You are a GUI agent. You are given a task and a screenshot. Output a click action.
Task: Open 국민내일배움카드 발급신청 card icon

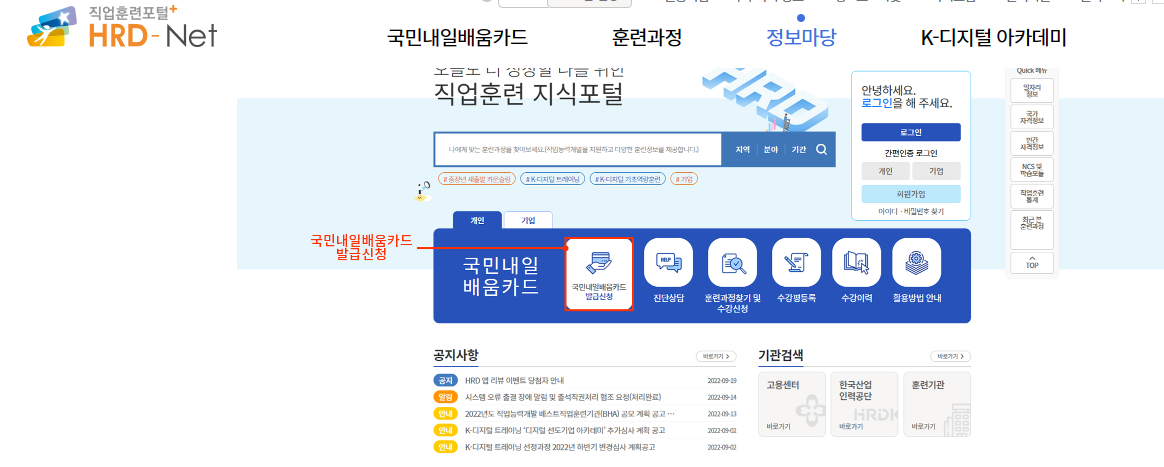coord(599,274)
